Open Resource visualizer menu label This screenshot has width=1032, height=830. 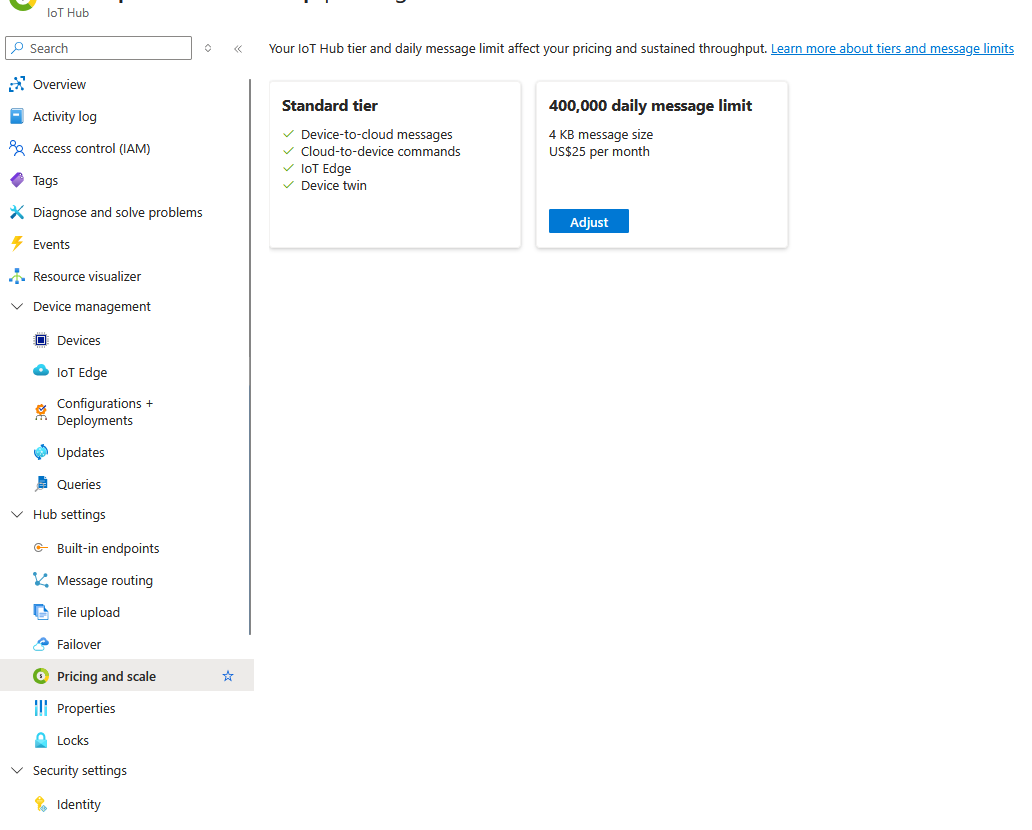click(x=87, y=276)
